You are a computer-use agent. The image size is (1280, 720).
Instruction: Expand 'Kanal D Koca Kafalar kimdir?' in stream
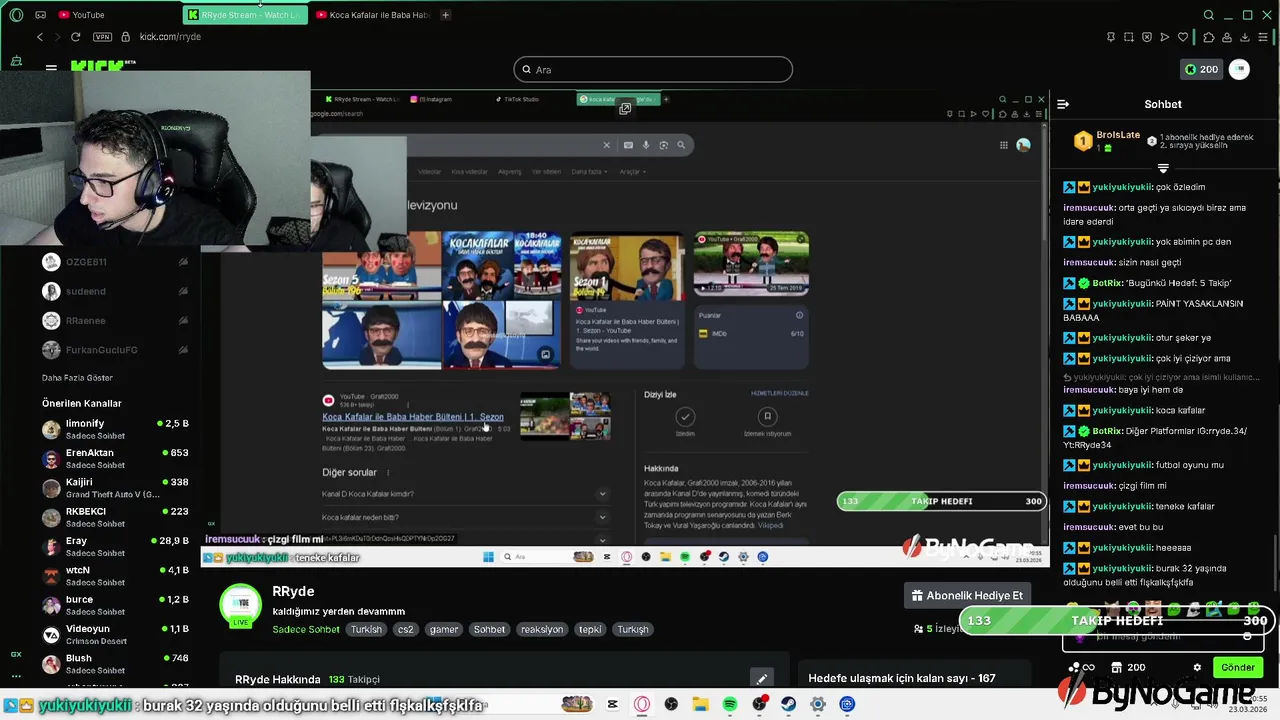tap(465, 494)
